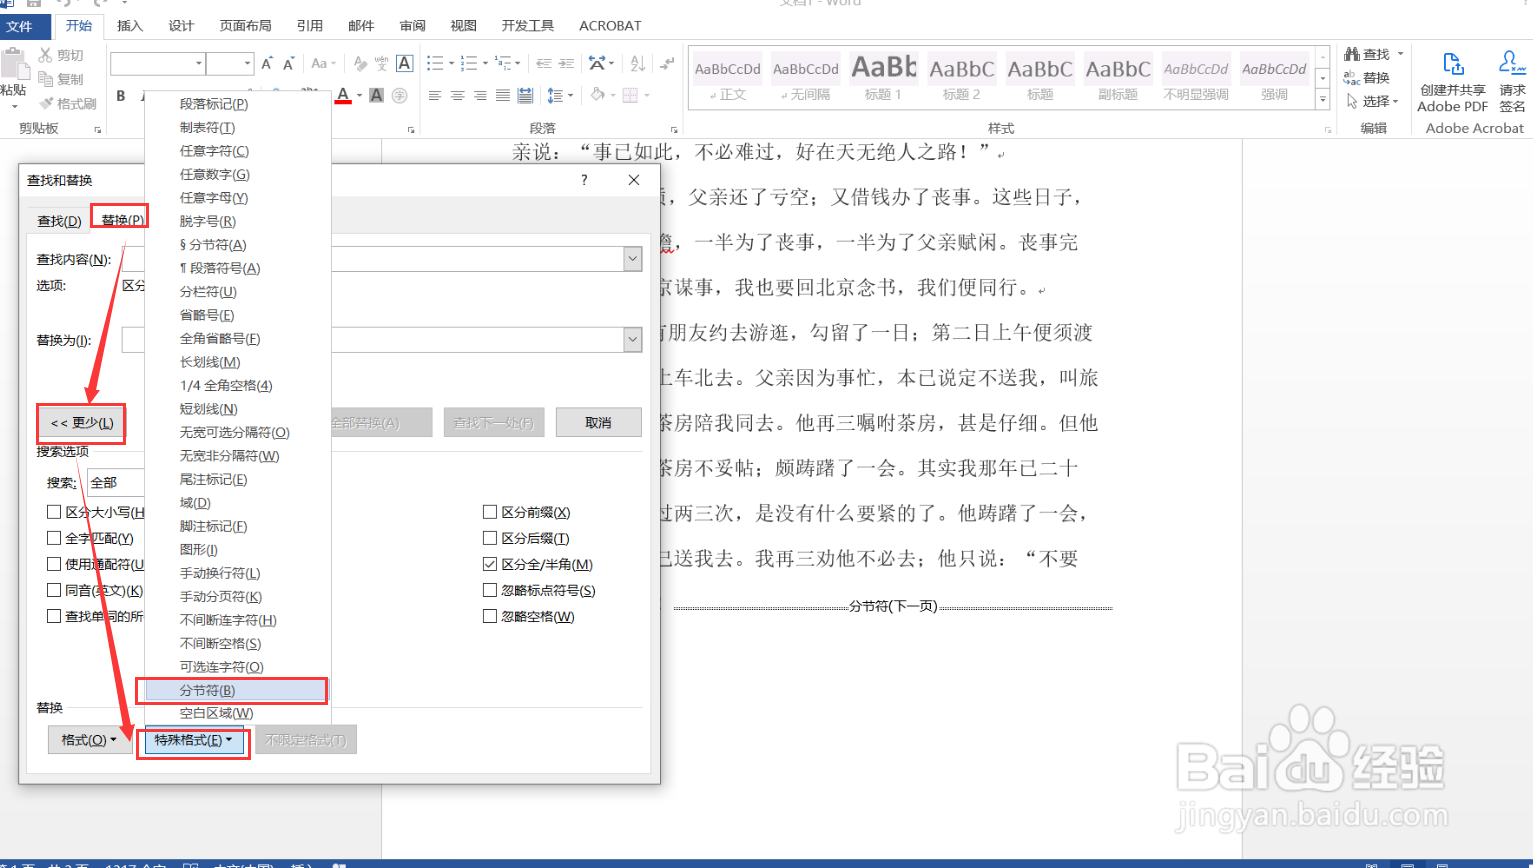Click the character border icon
Viewport: 1533px width, 868px height.
pos(404,64)
